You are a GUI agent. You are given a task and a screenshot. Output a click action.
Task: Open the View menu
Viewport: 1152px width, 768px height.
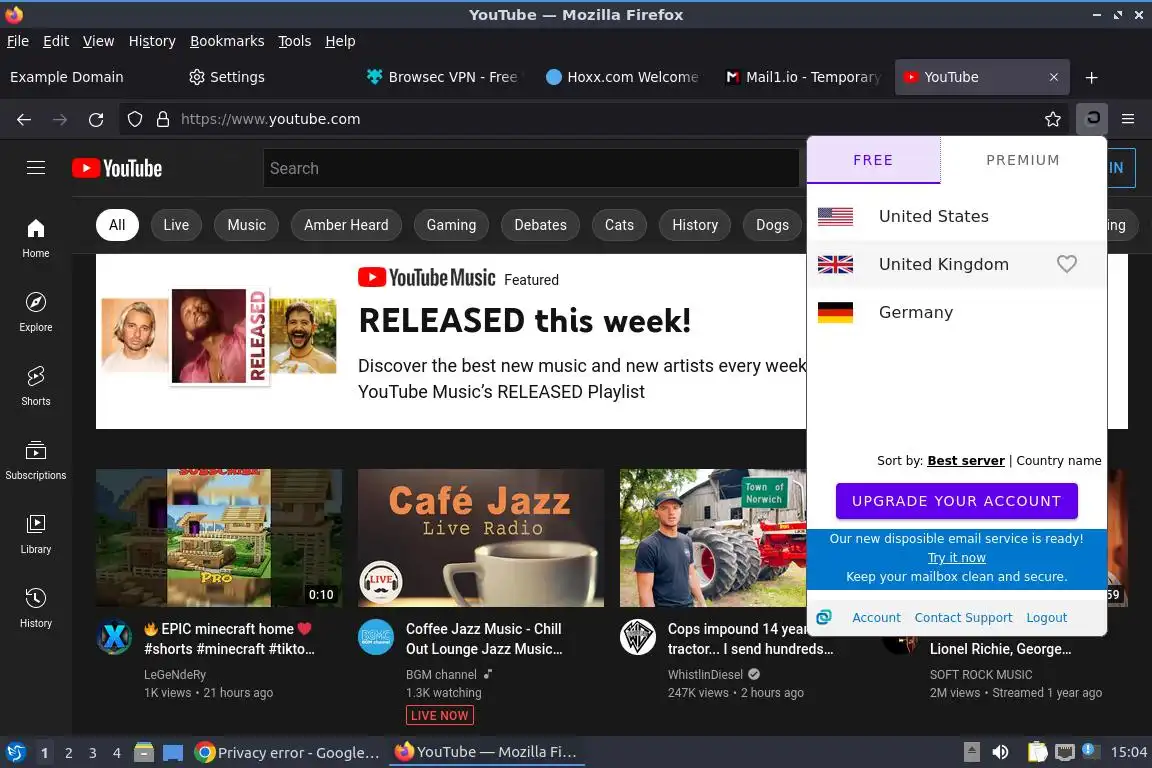[98, 41]
